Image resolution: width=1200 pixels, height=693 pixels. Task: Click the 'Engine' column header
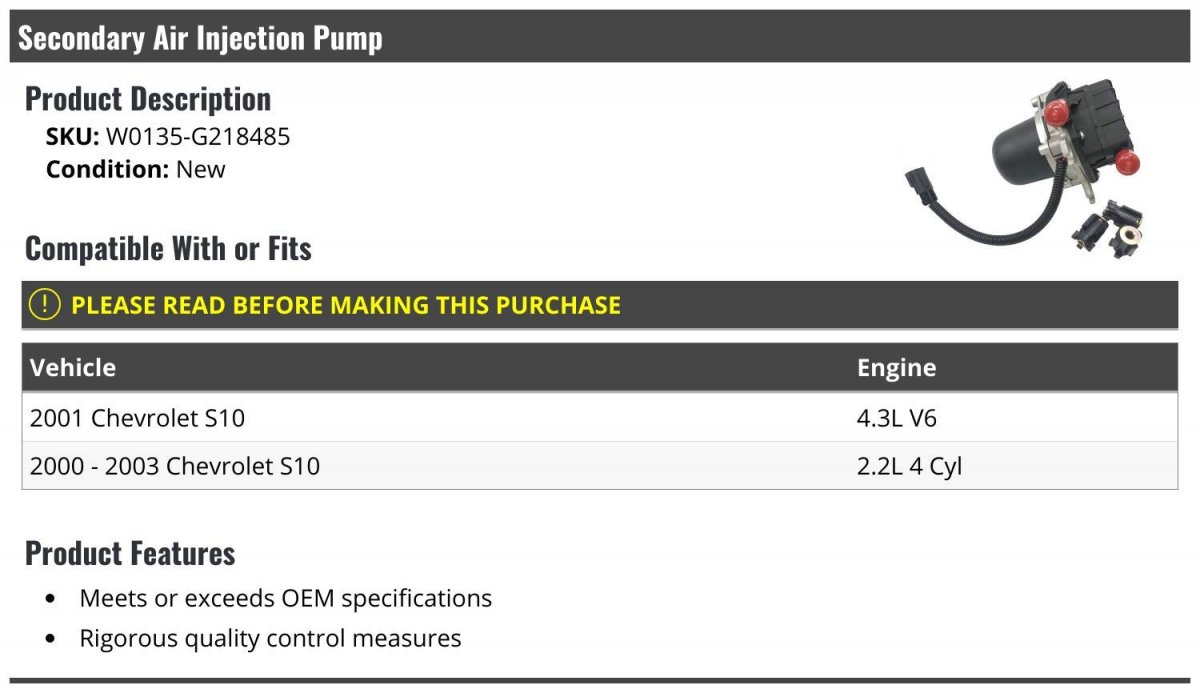point(896,367)
